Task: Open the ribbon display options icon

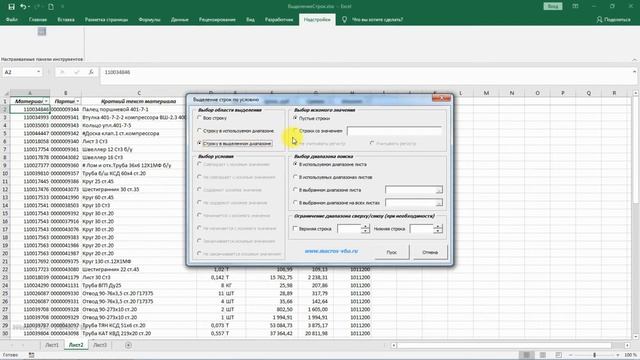Action: click(x=575, y=7)
